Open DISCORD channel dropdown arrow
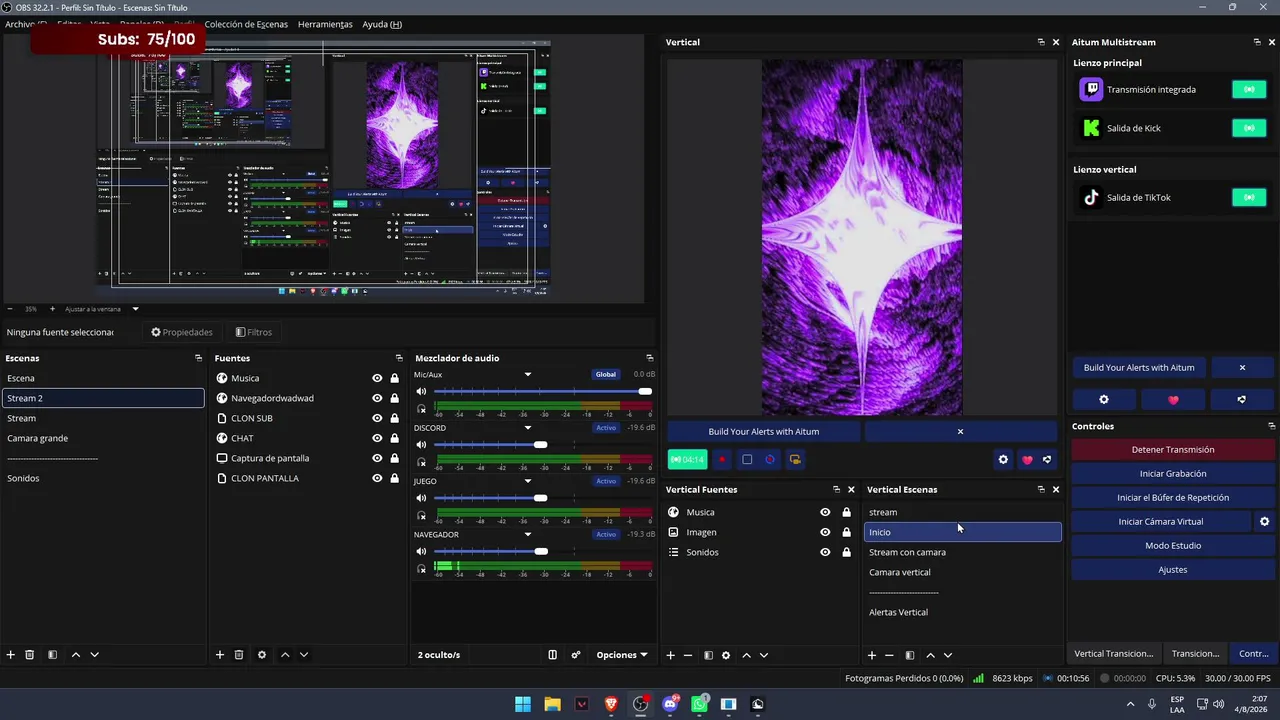Image resolution: width=1280 pixels, height=720 pixels. 528,428
